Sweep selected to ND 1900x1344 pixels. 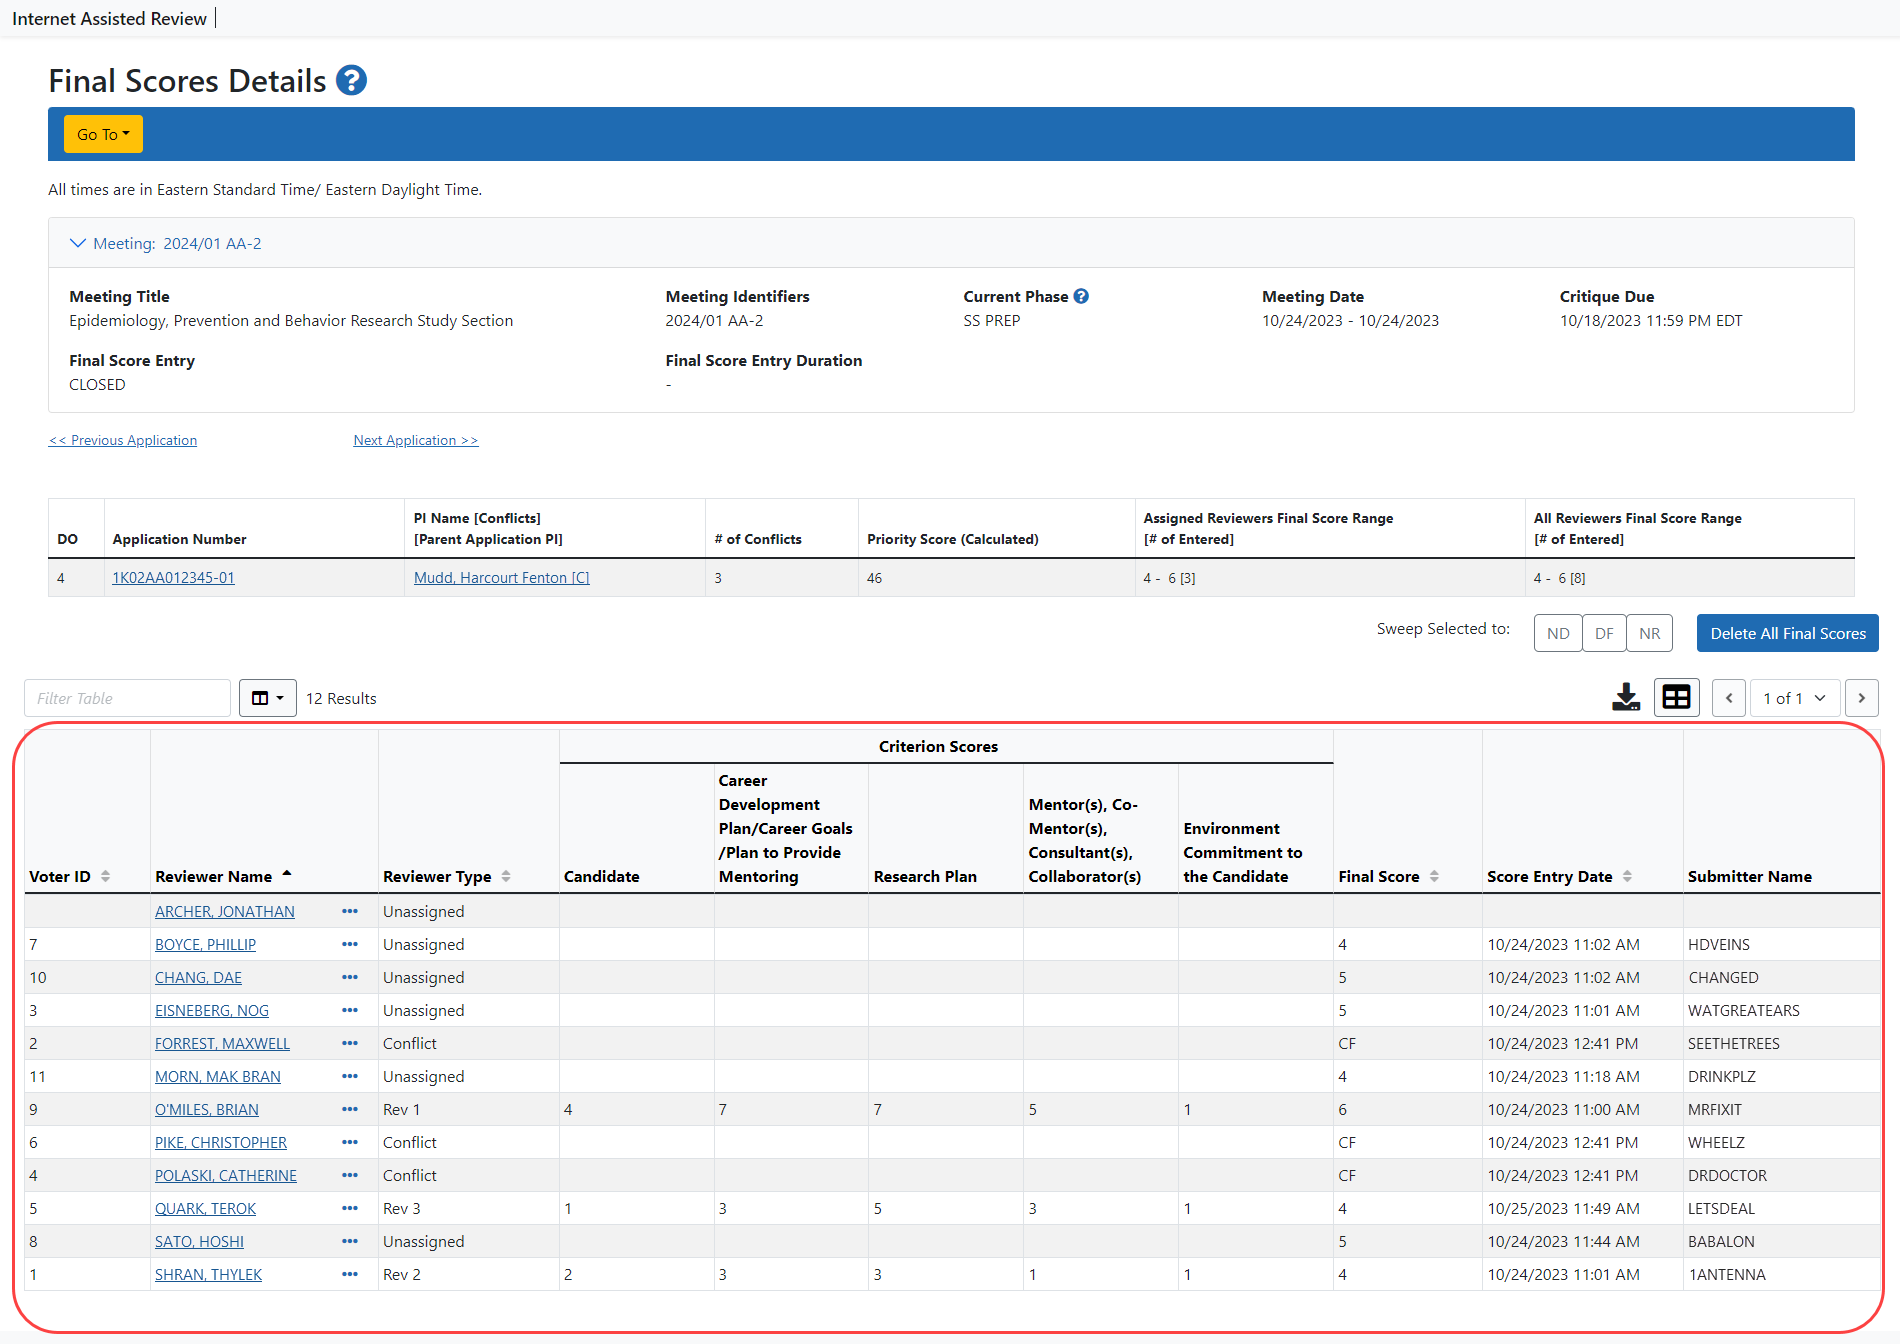coord(1558,633)
